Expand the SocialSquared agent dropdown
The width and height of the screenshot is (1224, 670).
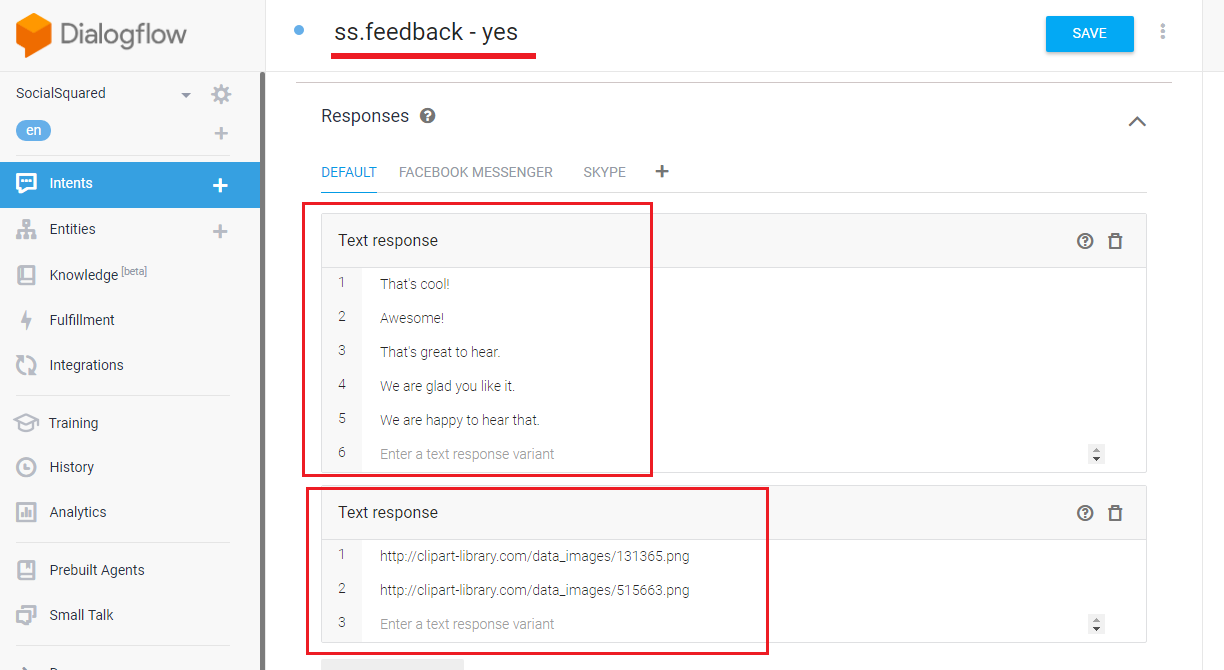(x=186, y=95)
